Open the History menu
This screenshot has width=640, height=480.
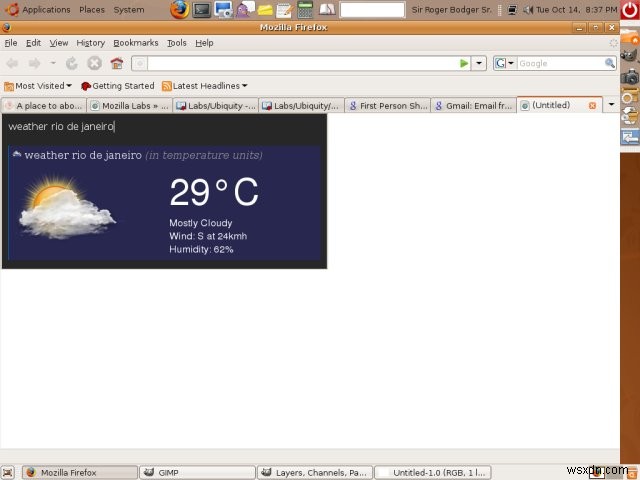click(91, 43)
